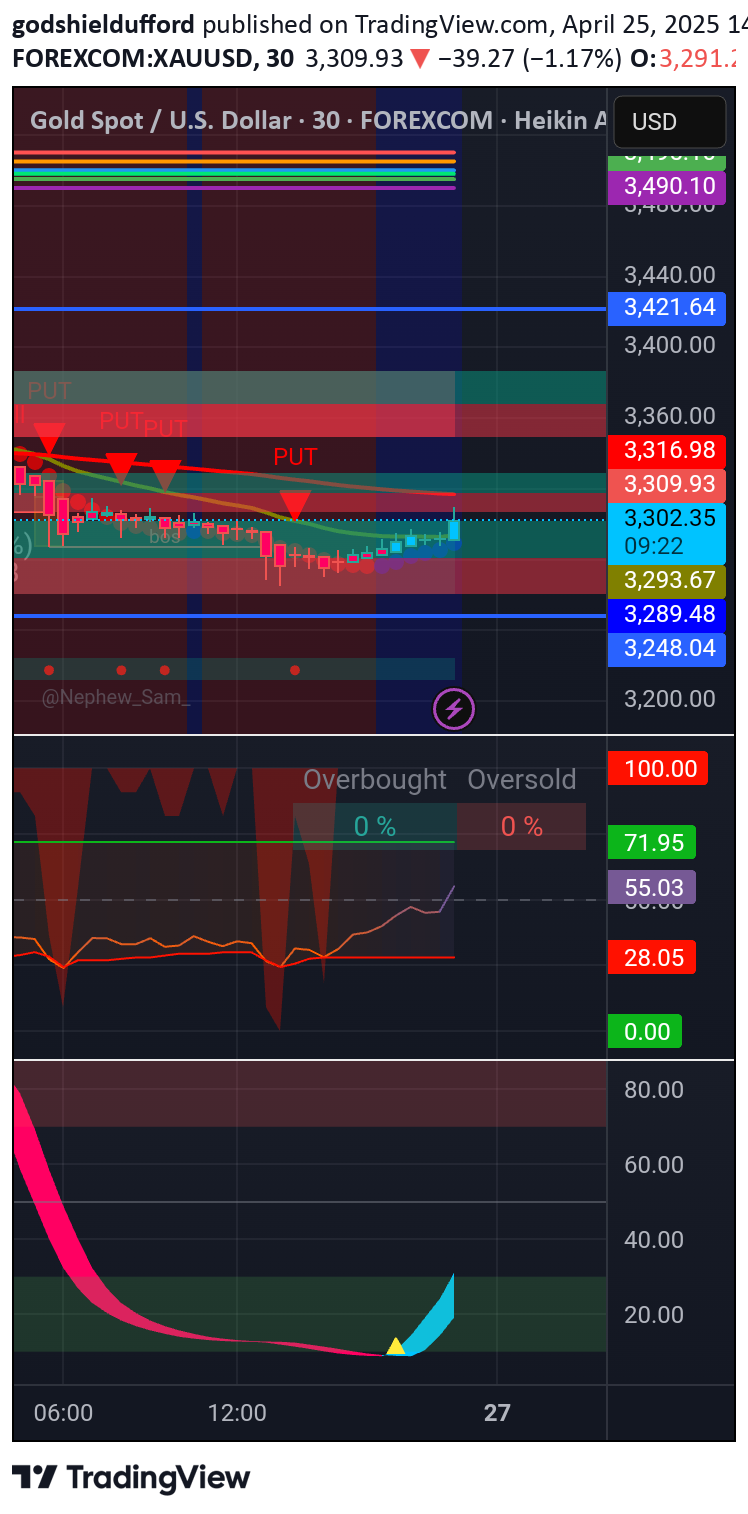Click the 12:00 time axis label
This screenshot has height=1514, width=748.
pos(238,1413)
